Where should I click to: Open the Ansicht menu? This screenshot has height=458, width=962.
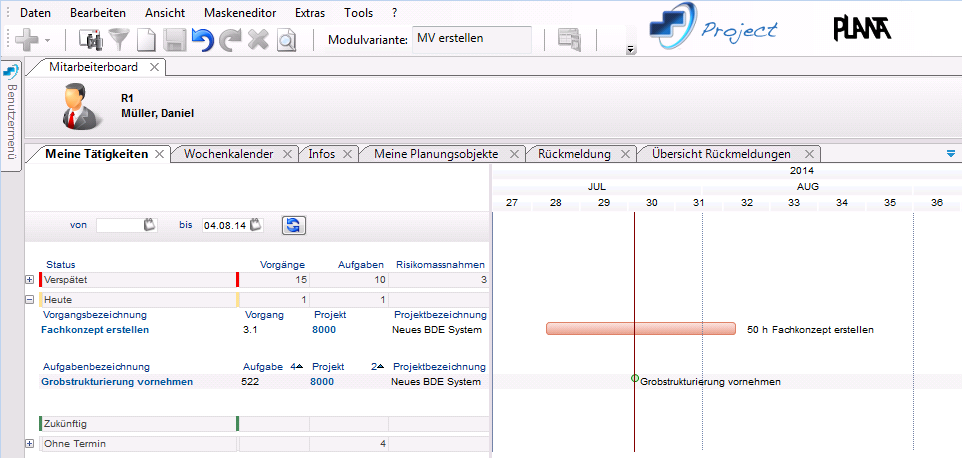[163, 12]
